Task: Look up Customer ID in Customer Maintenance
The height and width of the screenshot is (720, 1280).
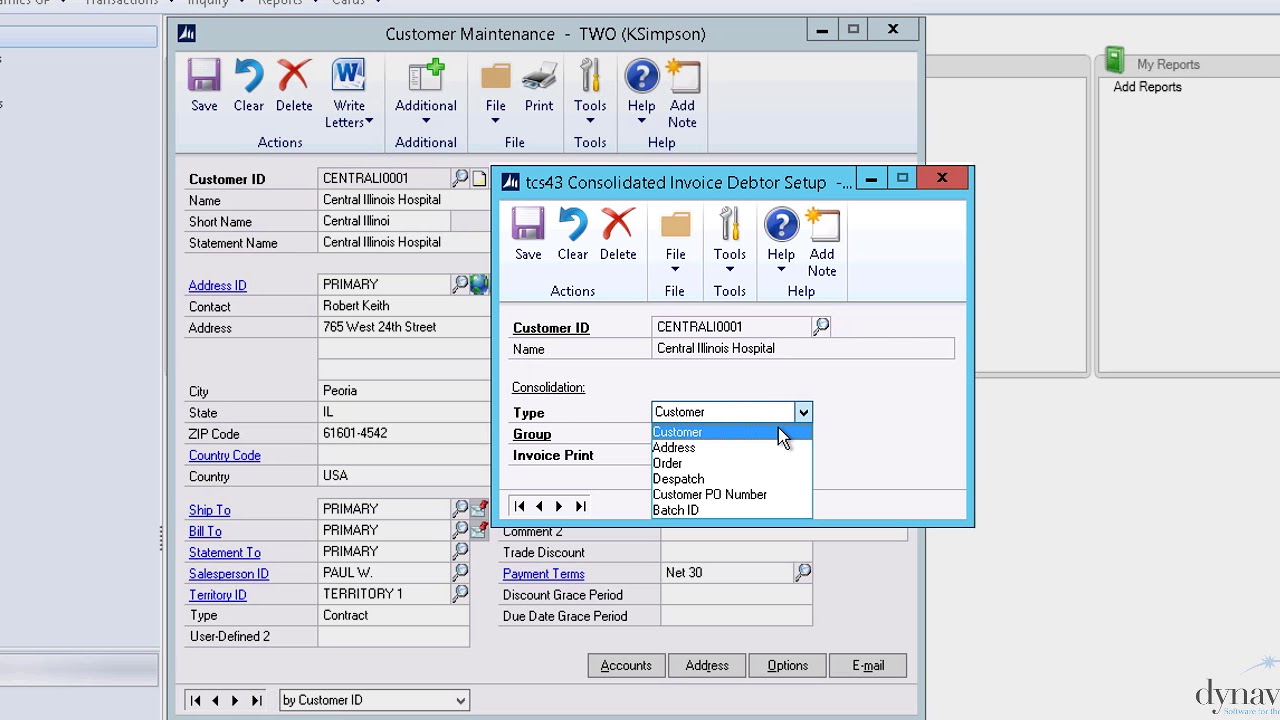Action: coord(460,178)
